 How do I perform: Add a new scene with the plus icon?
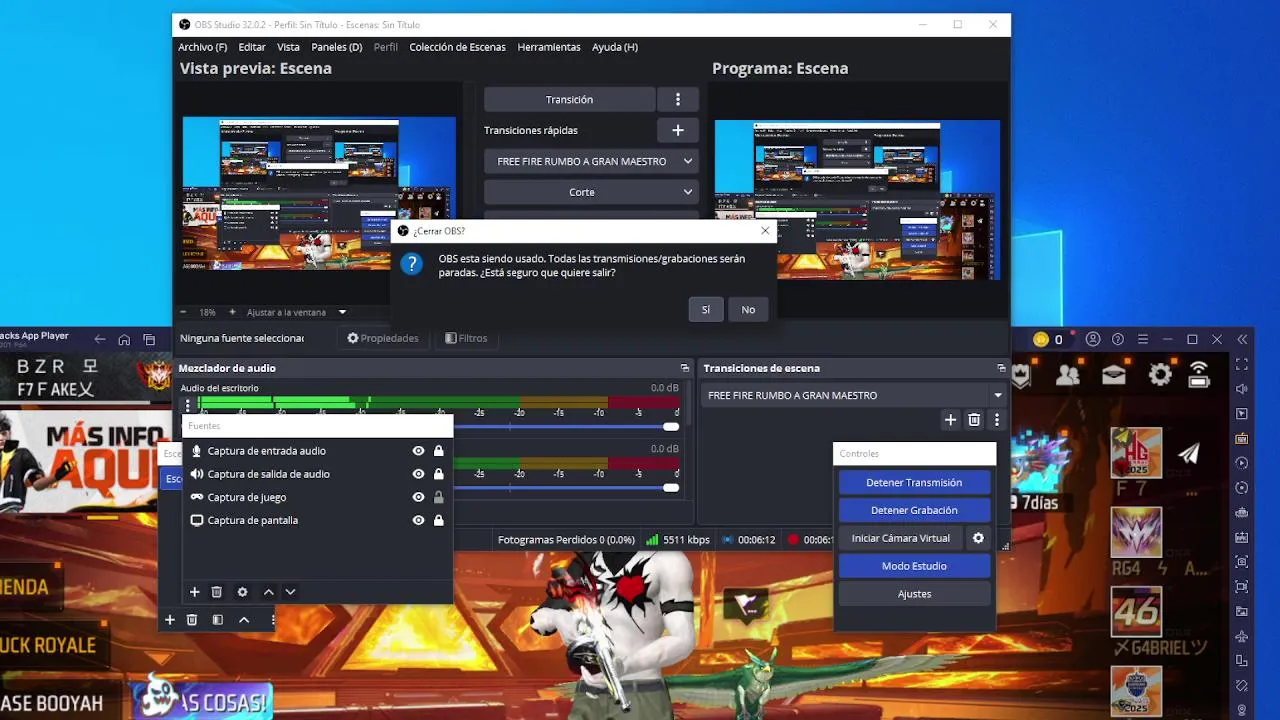[x=170, y=620]
